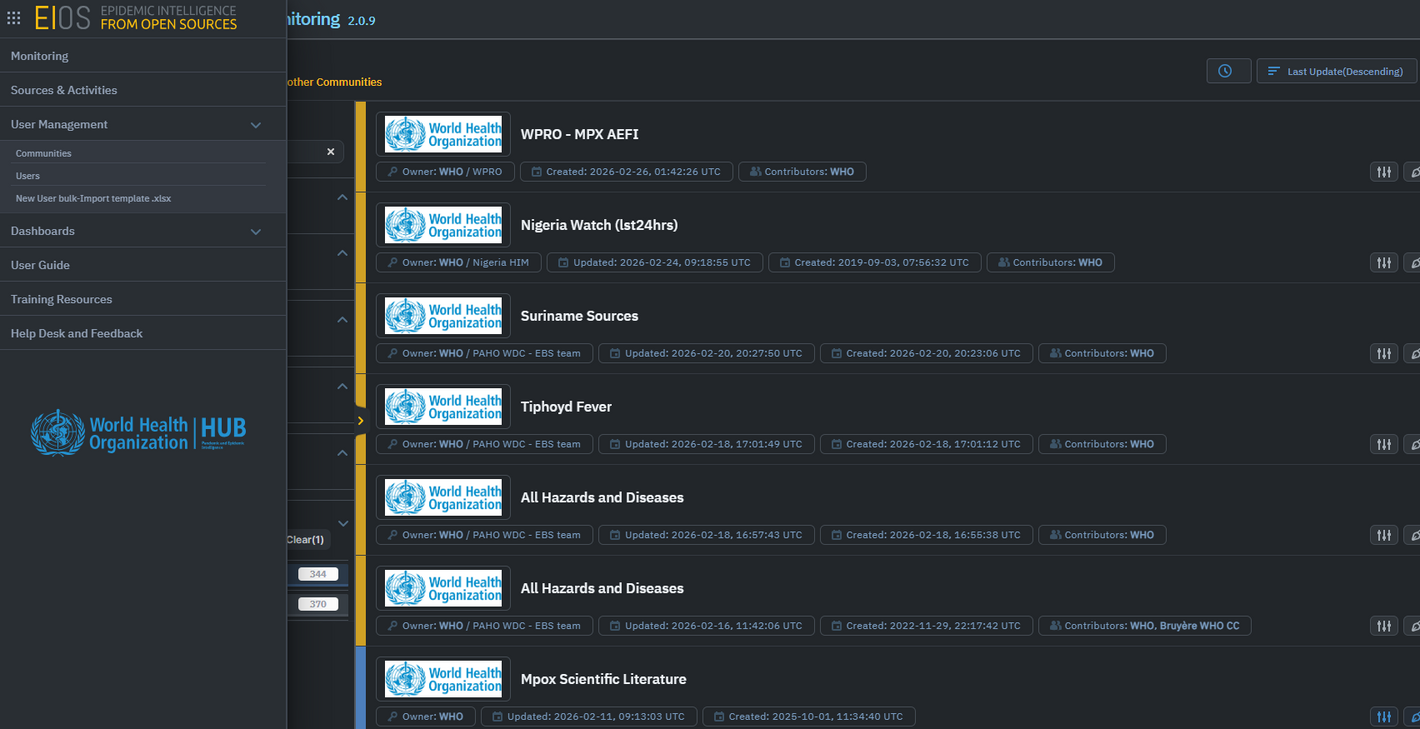The width and height of the screenshot is (1420, 729).
Task: Open filter sliders for Nigeria Watch board
Action: click(x=1383, y=263)
